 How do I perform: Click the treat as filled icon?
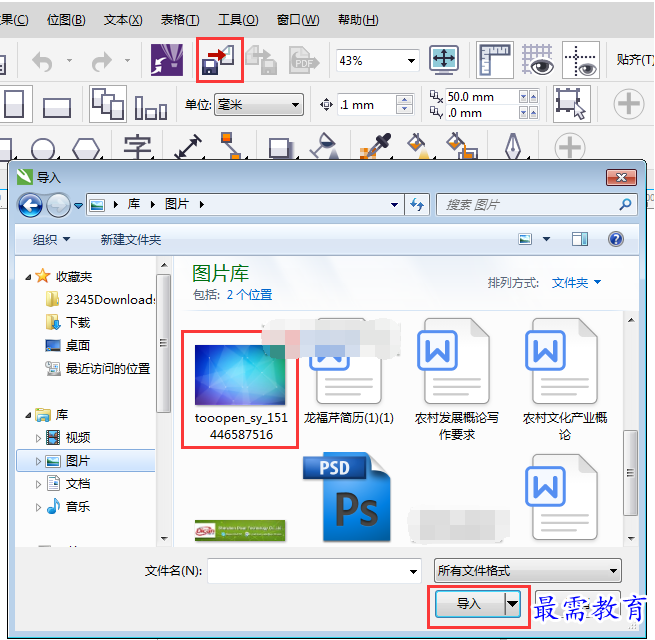(571, 104)
